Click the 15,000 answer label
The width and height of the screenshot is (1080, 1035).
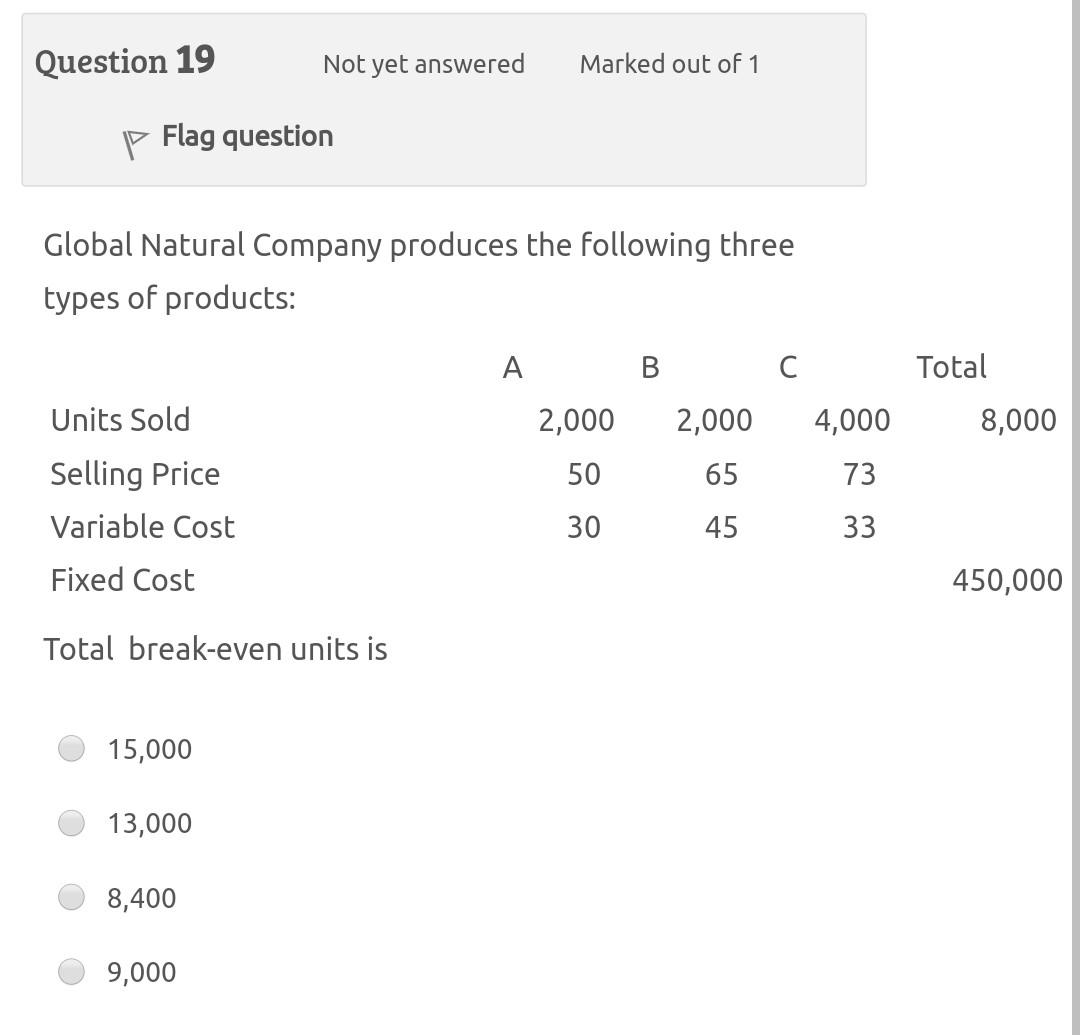(x=150, y=748)
